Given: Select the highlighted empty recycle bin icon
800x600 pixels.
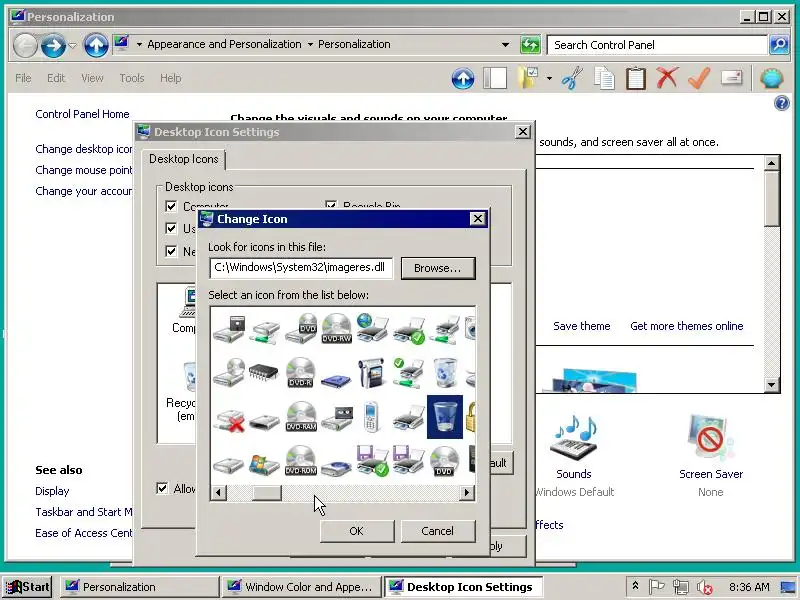Looking at the screenshot, I should click(445, 417).
